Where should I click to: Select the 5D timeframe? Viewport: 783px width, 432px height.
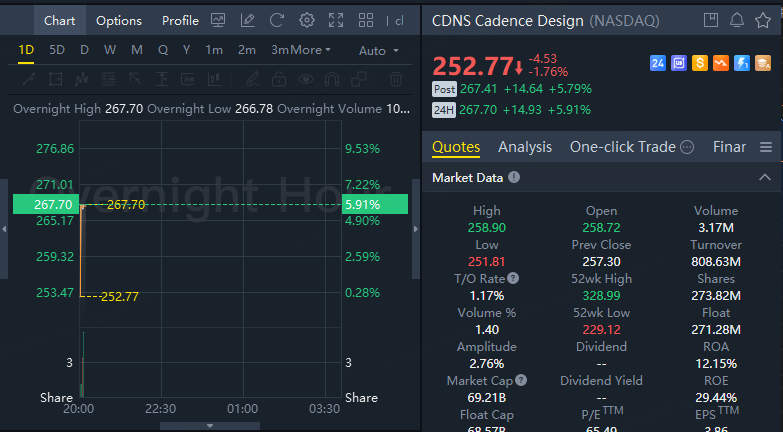tap(57, 50)
